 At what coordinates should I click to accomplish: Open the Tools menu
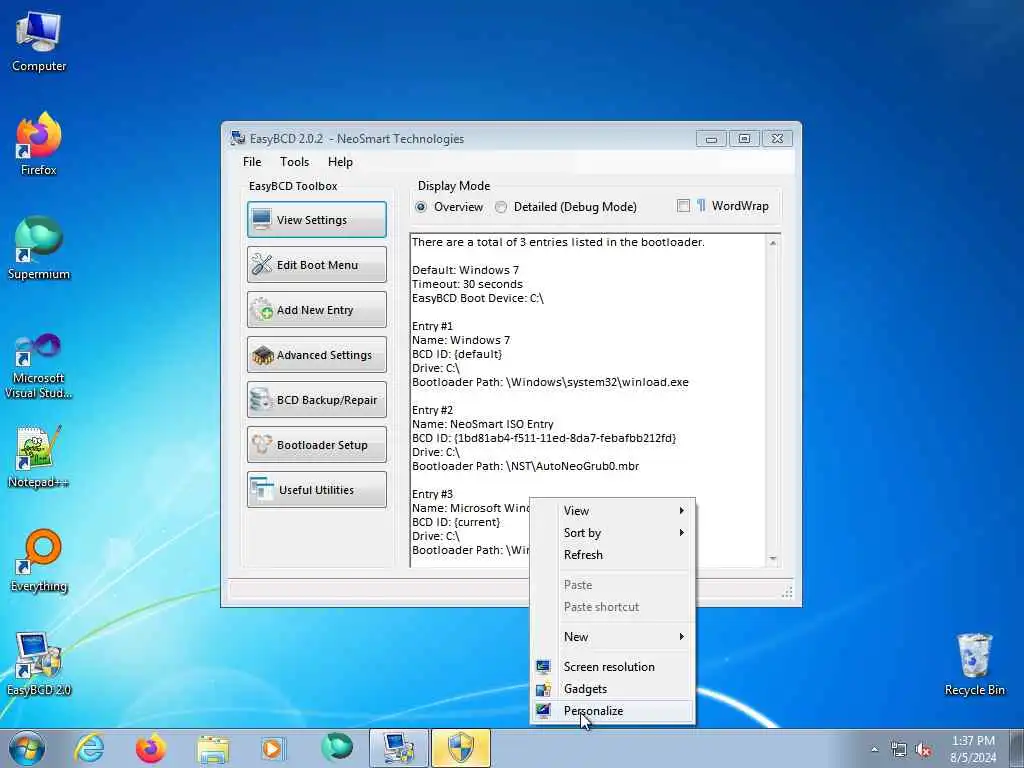click(295, 162)
